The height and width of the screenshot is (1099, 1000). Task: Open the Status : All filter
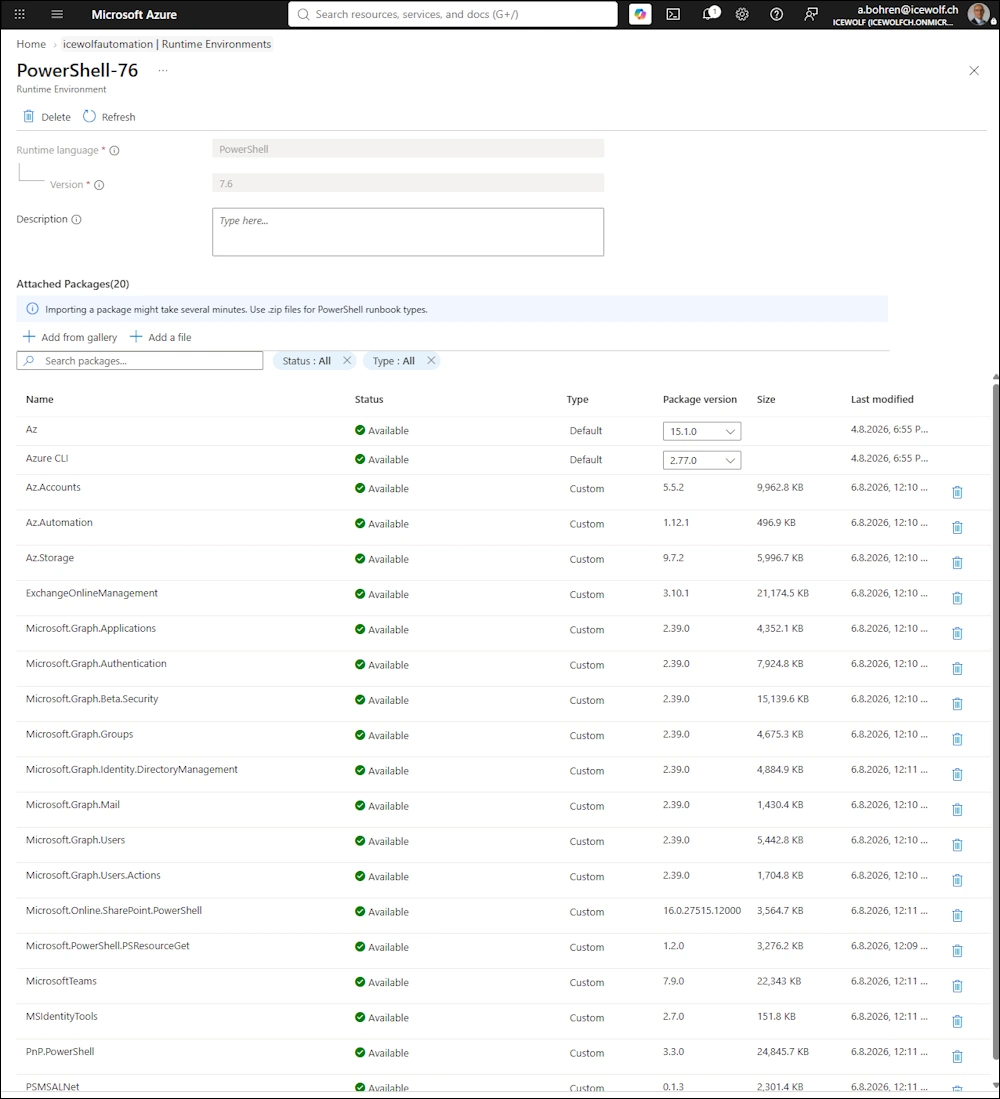pos(306,361)
